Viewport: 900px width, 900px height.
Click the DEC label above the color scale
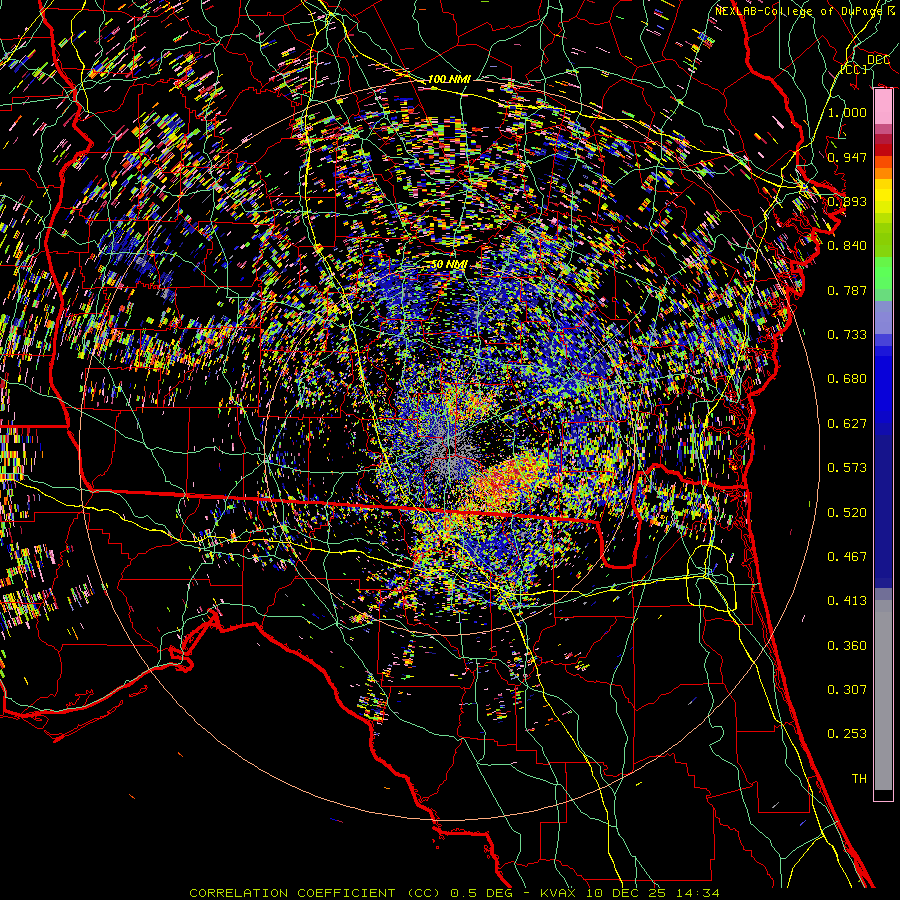click(x=878, y=60)
